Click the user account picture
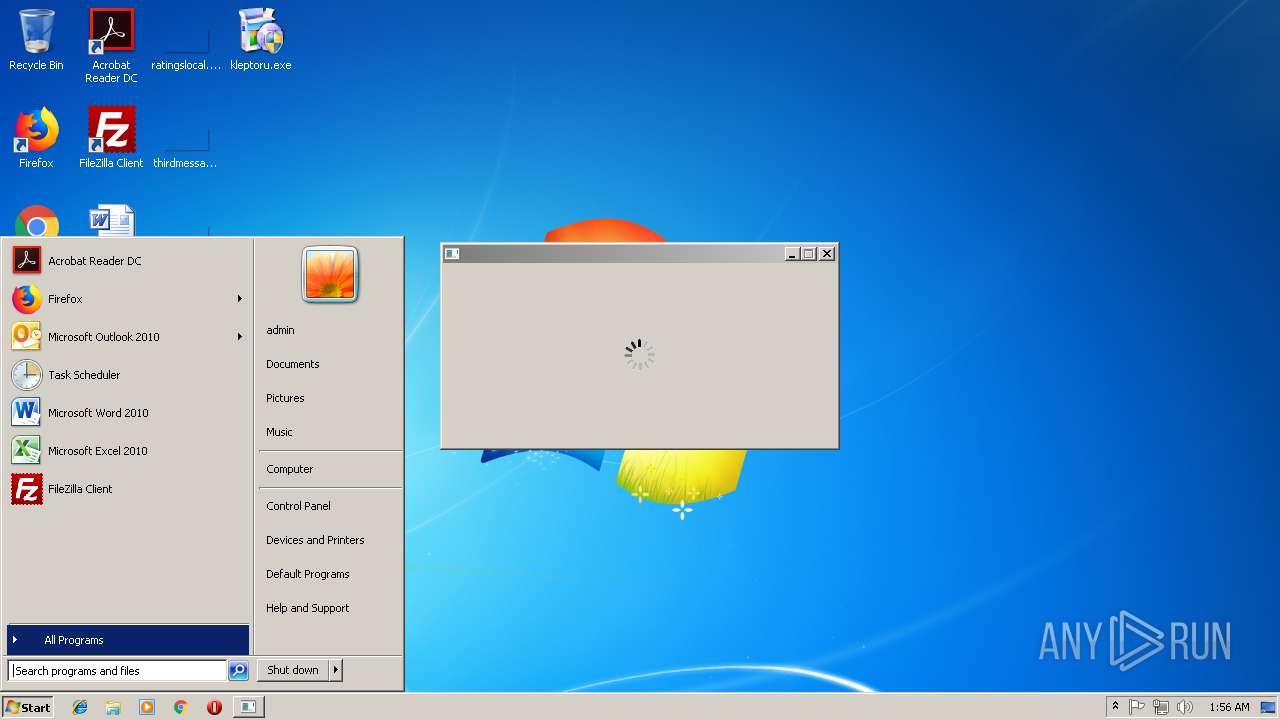The width and height of the screenshot is (1280, 720). coord(330,275)
